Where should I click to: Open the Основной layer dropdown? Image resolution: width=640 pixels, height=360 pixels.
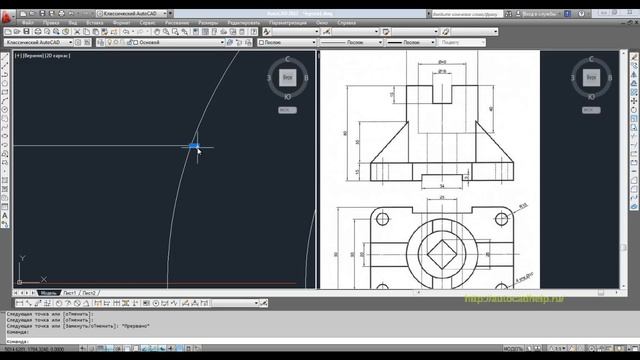pos(166,42)
